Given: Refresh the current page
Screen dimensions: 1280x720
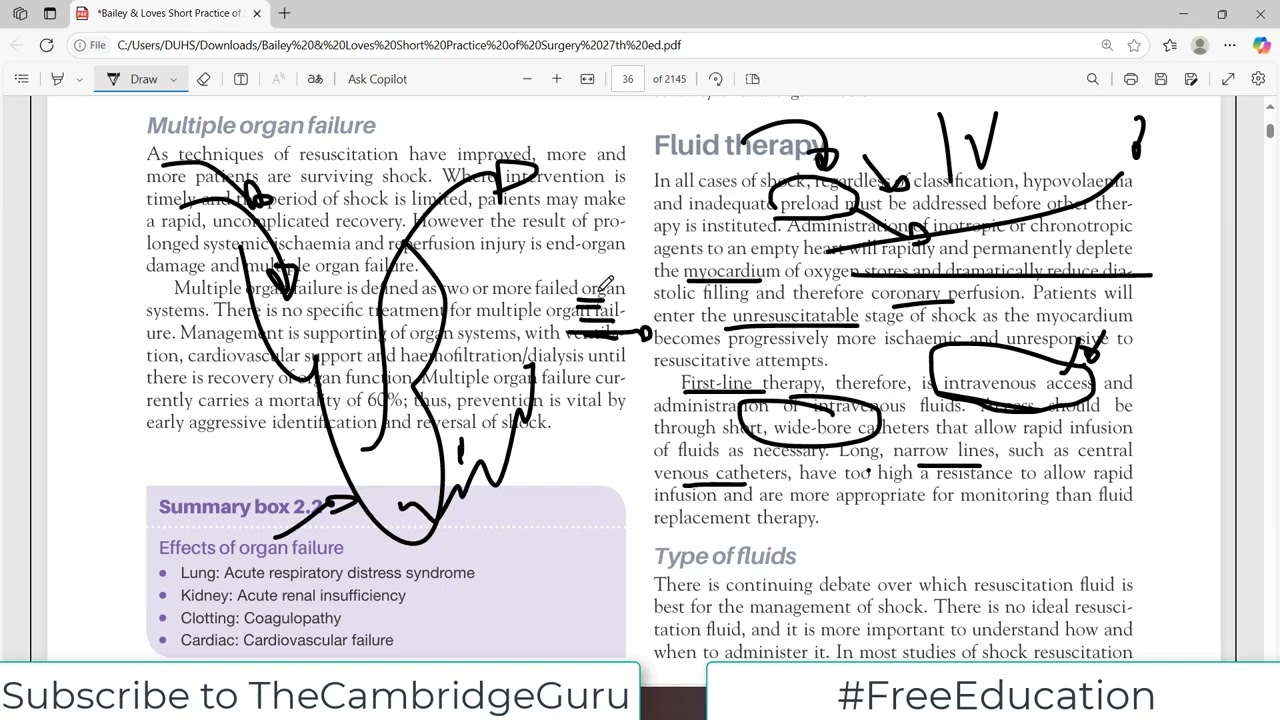Looking at the screenshot, I should tap(46, 45).
